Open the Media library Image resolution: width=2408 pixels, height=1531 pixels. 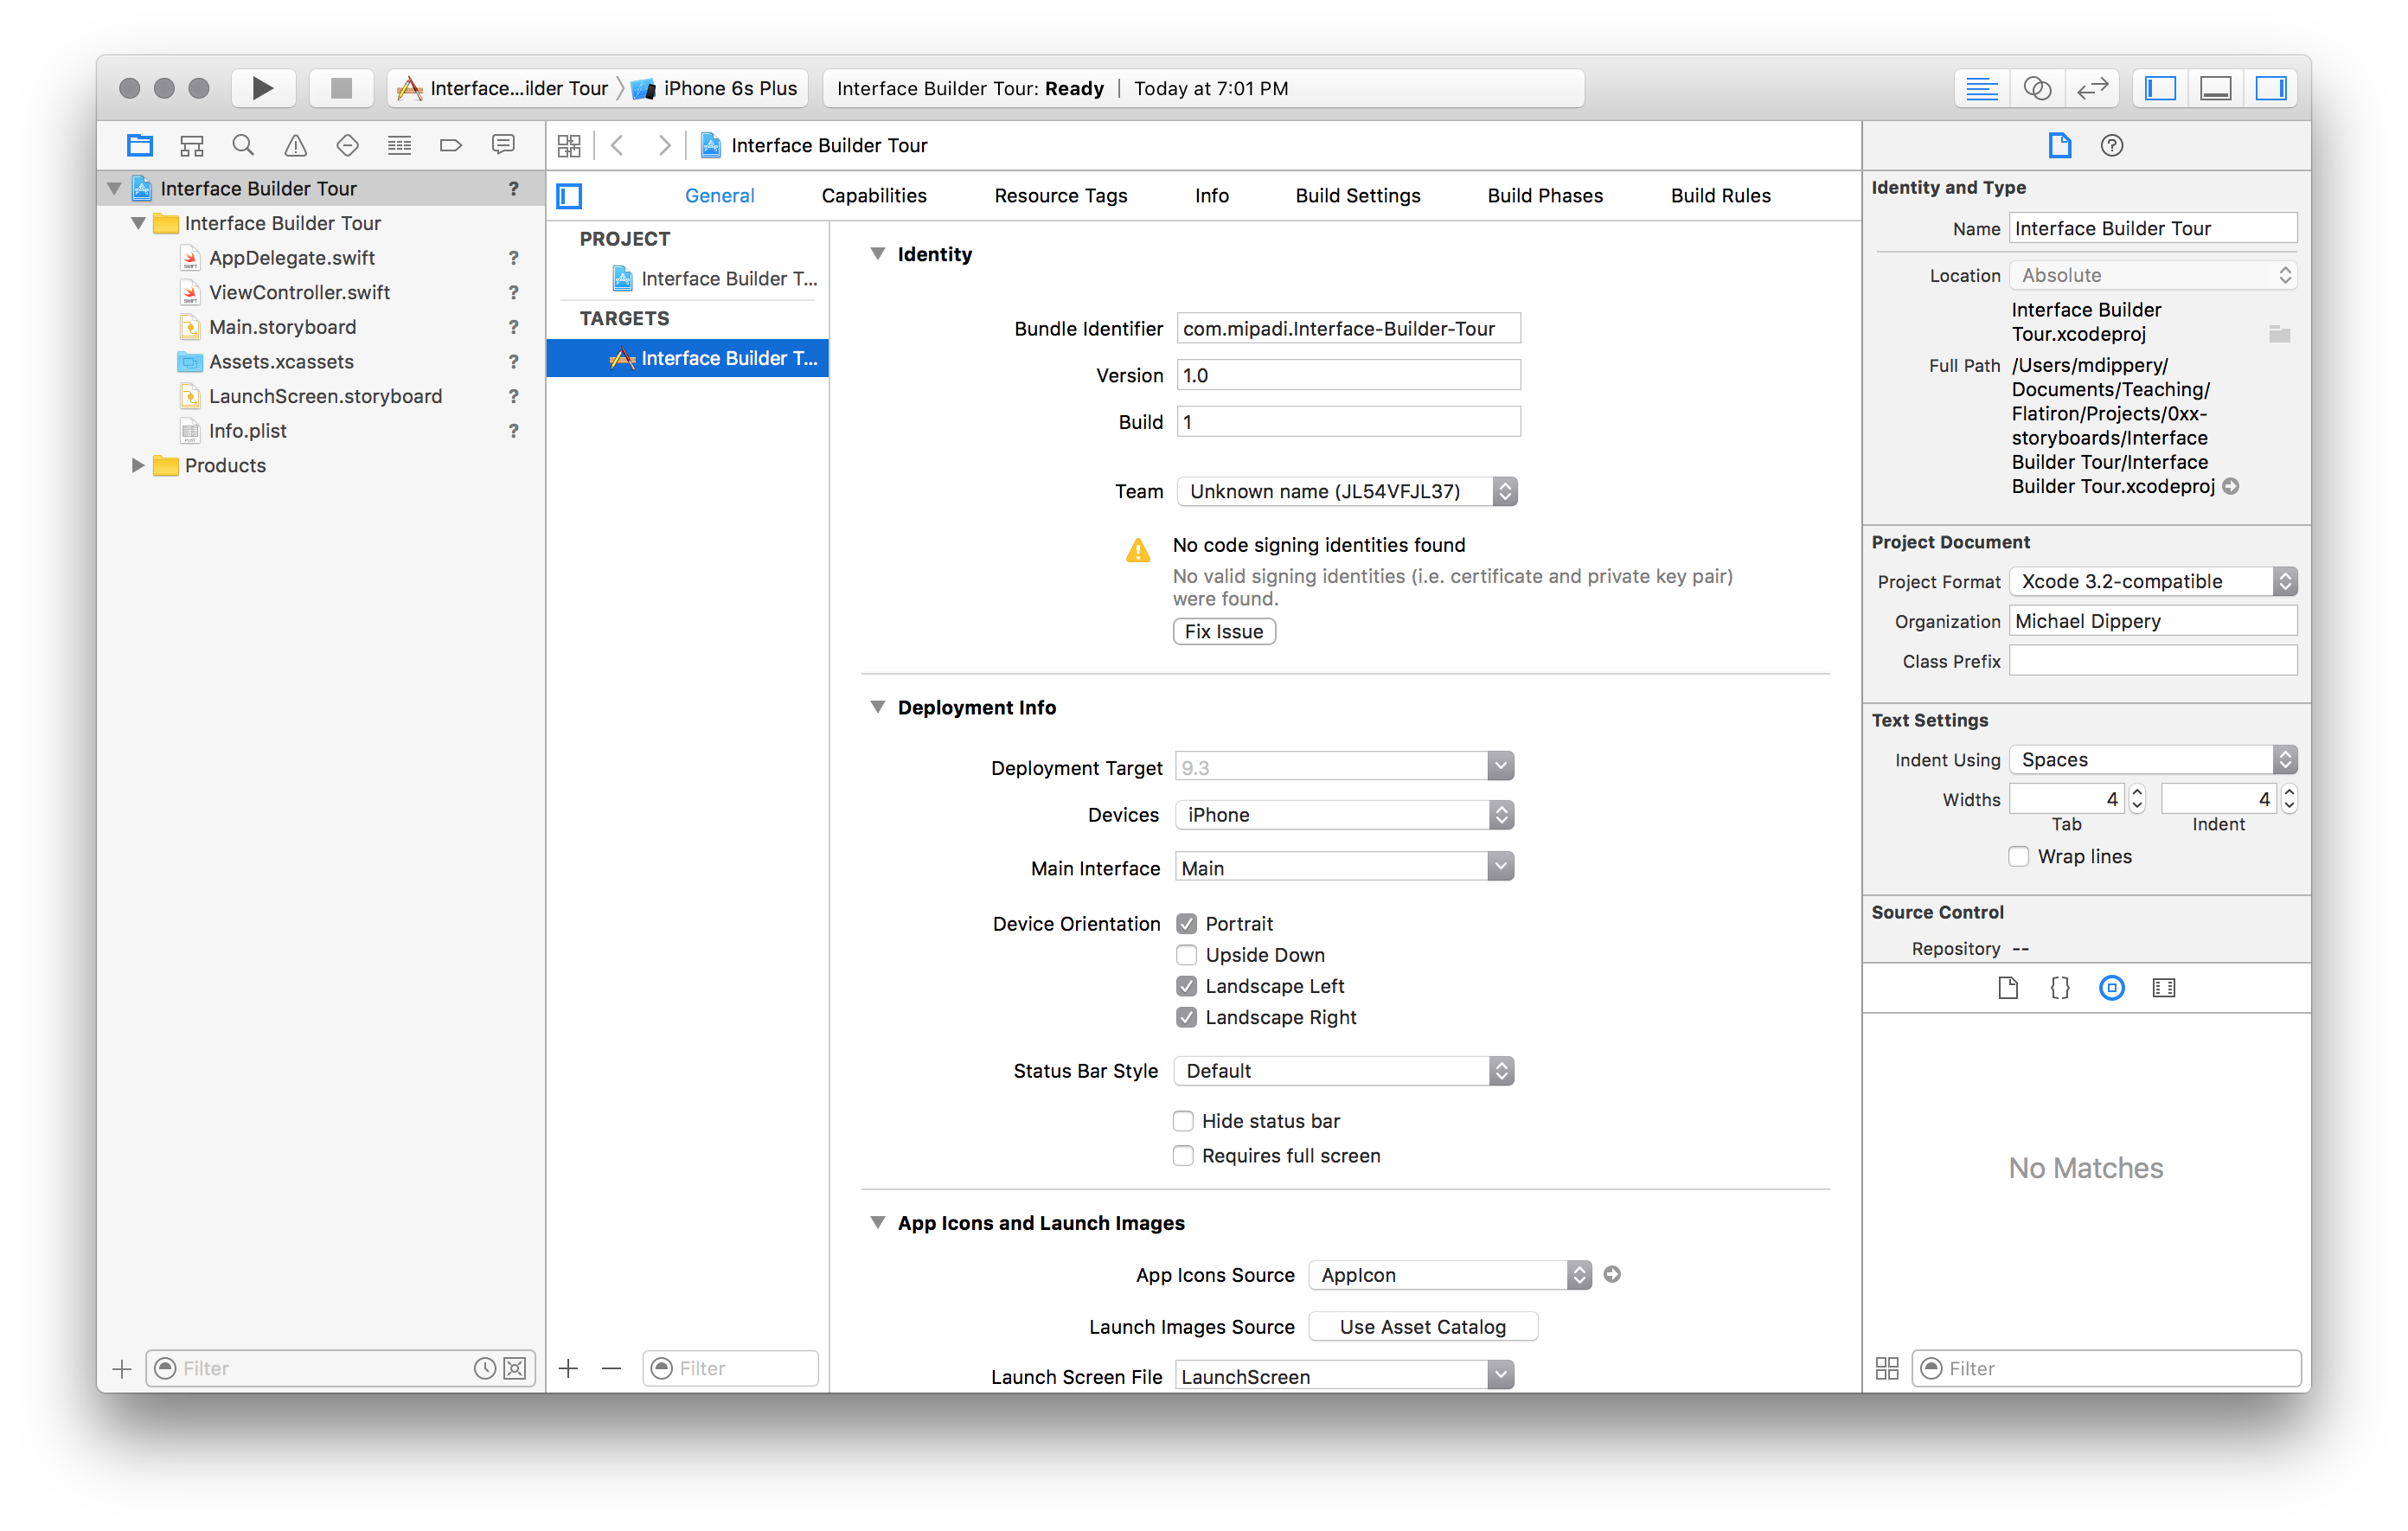click(x=2164, y=988)
